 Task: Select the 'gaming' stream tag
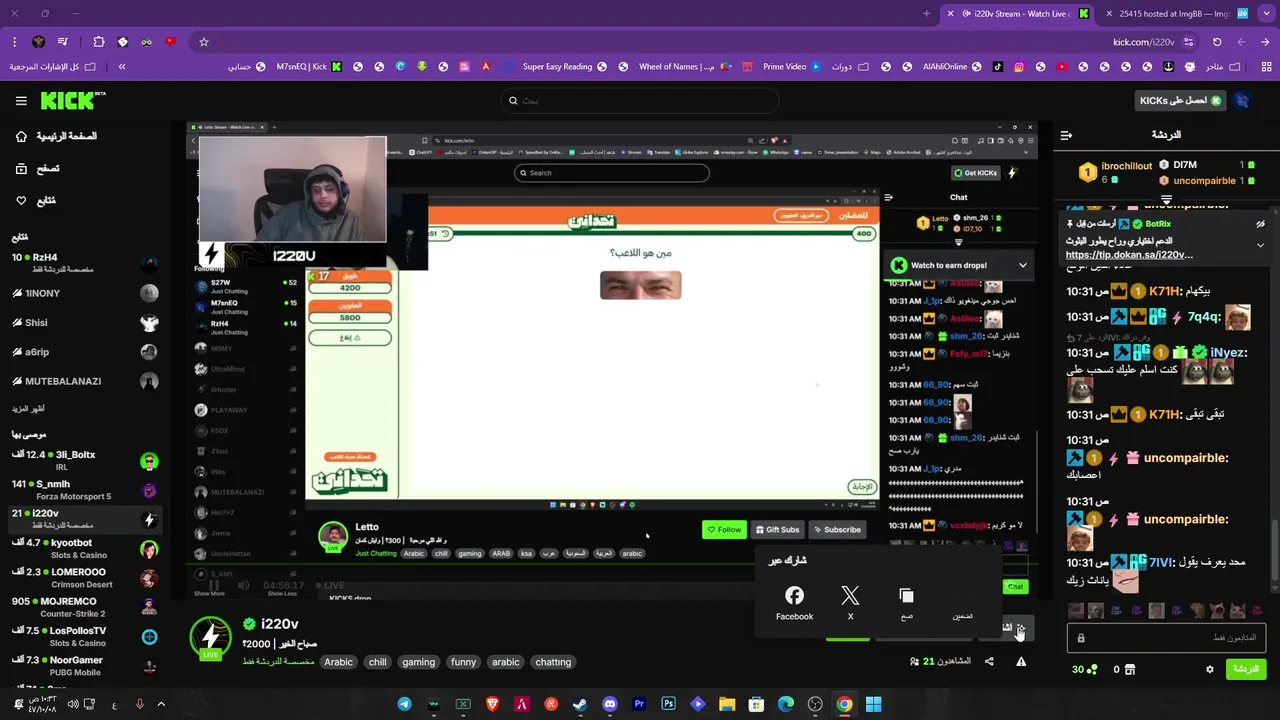click(x=418, y=662)
